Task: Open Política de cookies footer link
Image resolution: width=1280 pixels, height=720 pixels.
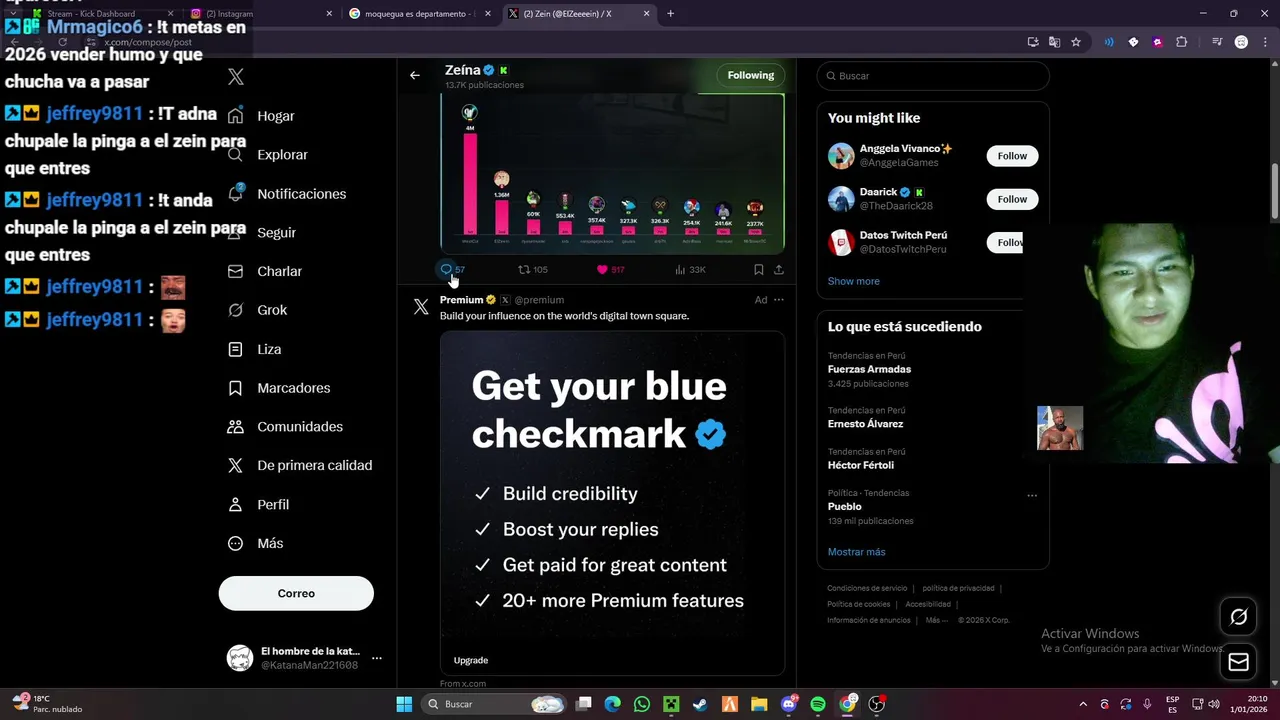Action: (858, 604)
